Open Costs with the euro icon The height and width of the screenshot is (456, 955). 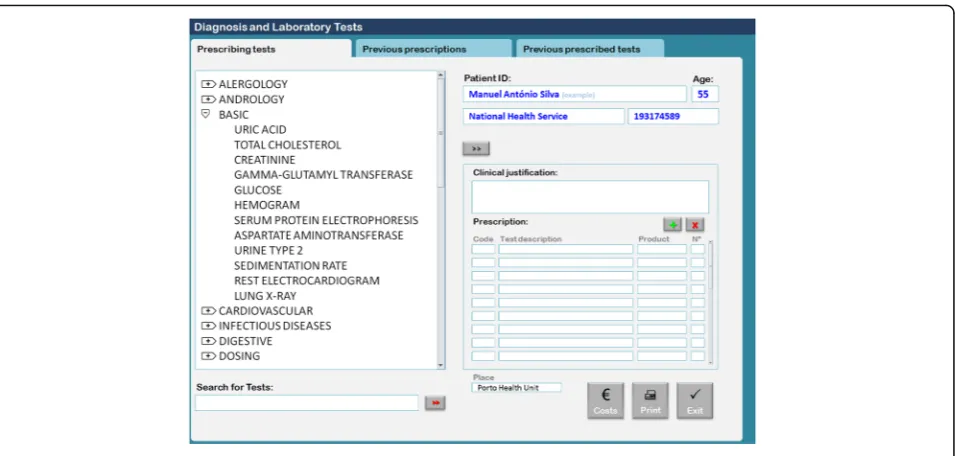click(605, 401)
